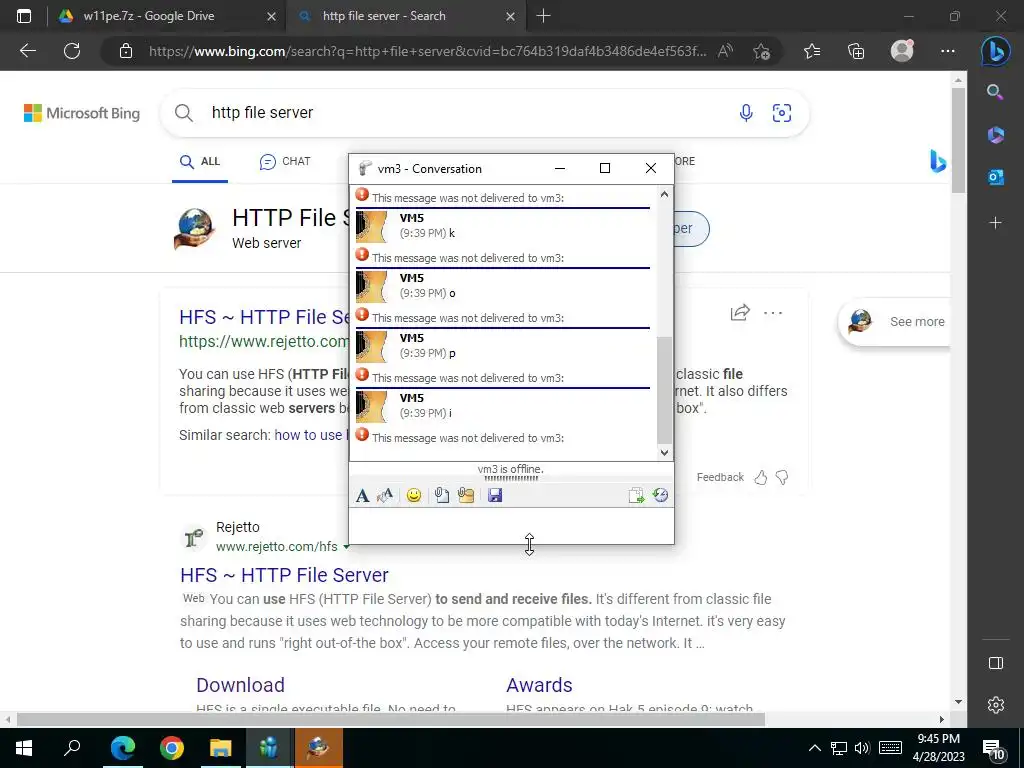The image size is (1024, 768).
Task: Save the conversation with the floppy disk icon
Action: click(495, 496)
